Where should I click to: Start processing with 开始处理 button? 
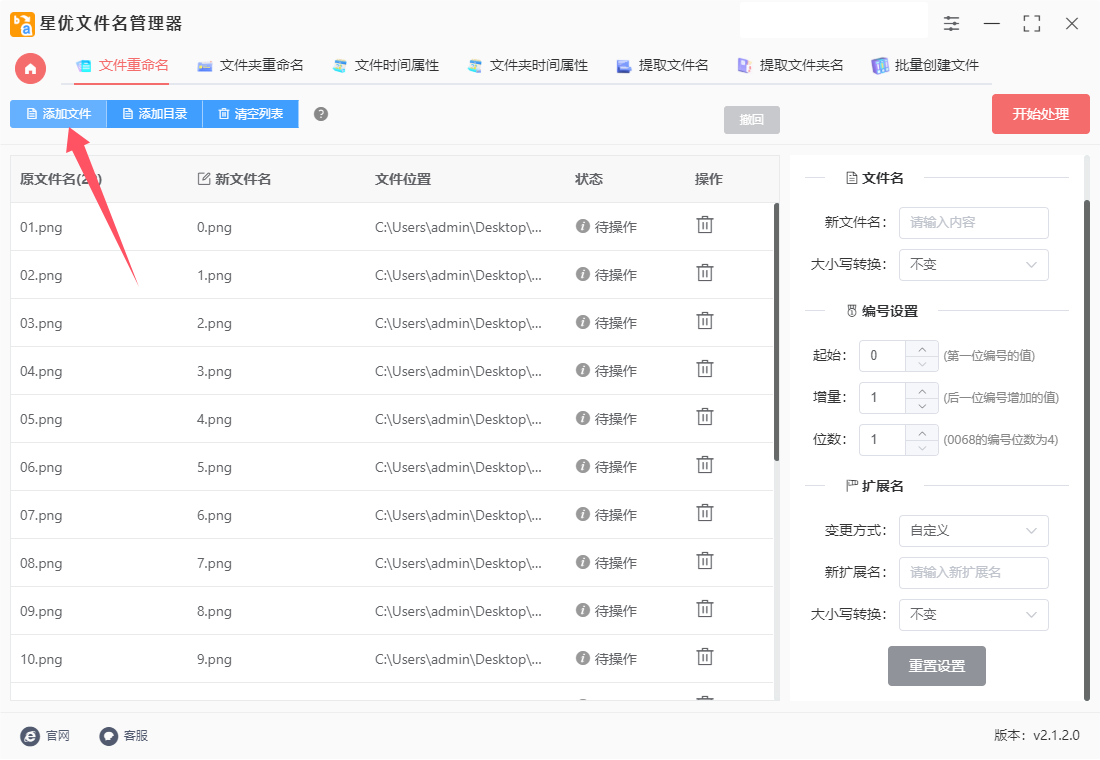(1040, 114)
